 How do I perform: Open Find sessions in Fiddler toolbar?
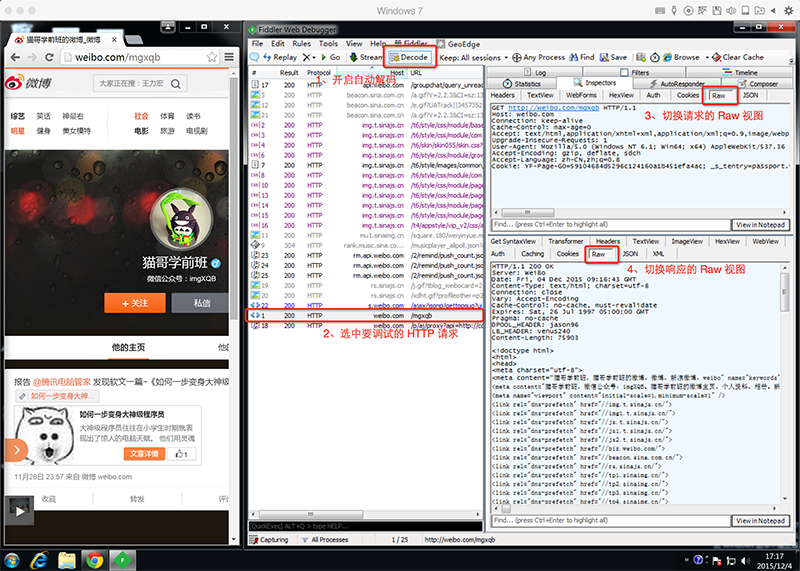tap(582, 57)
